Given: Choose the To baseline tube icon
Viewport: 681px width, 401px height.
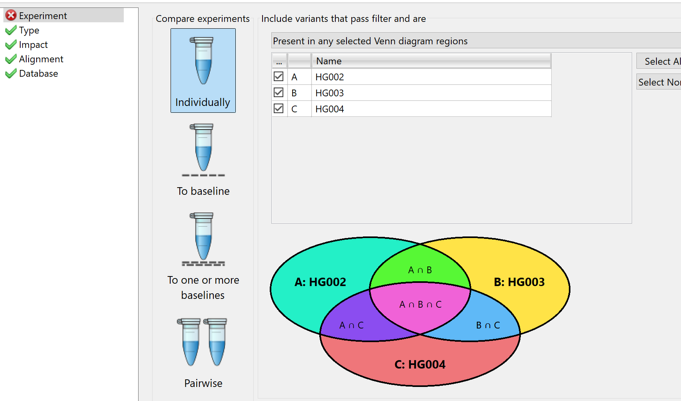Looking at the screenshot, I should [x=203, y=150].
